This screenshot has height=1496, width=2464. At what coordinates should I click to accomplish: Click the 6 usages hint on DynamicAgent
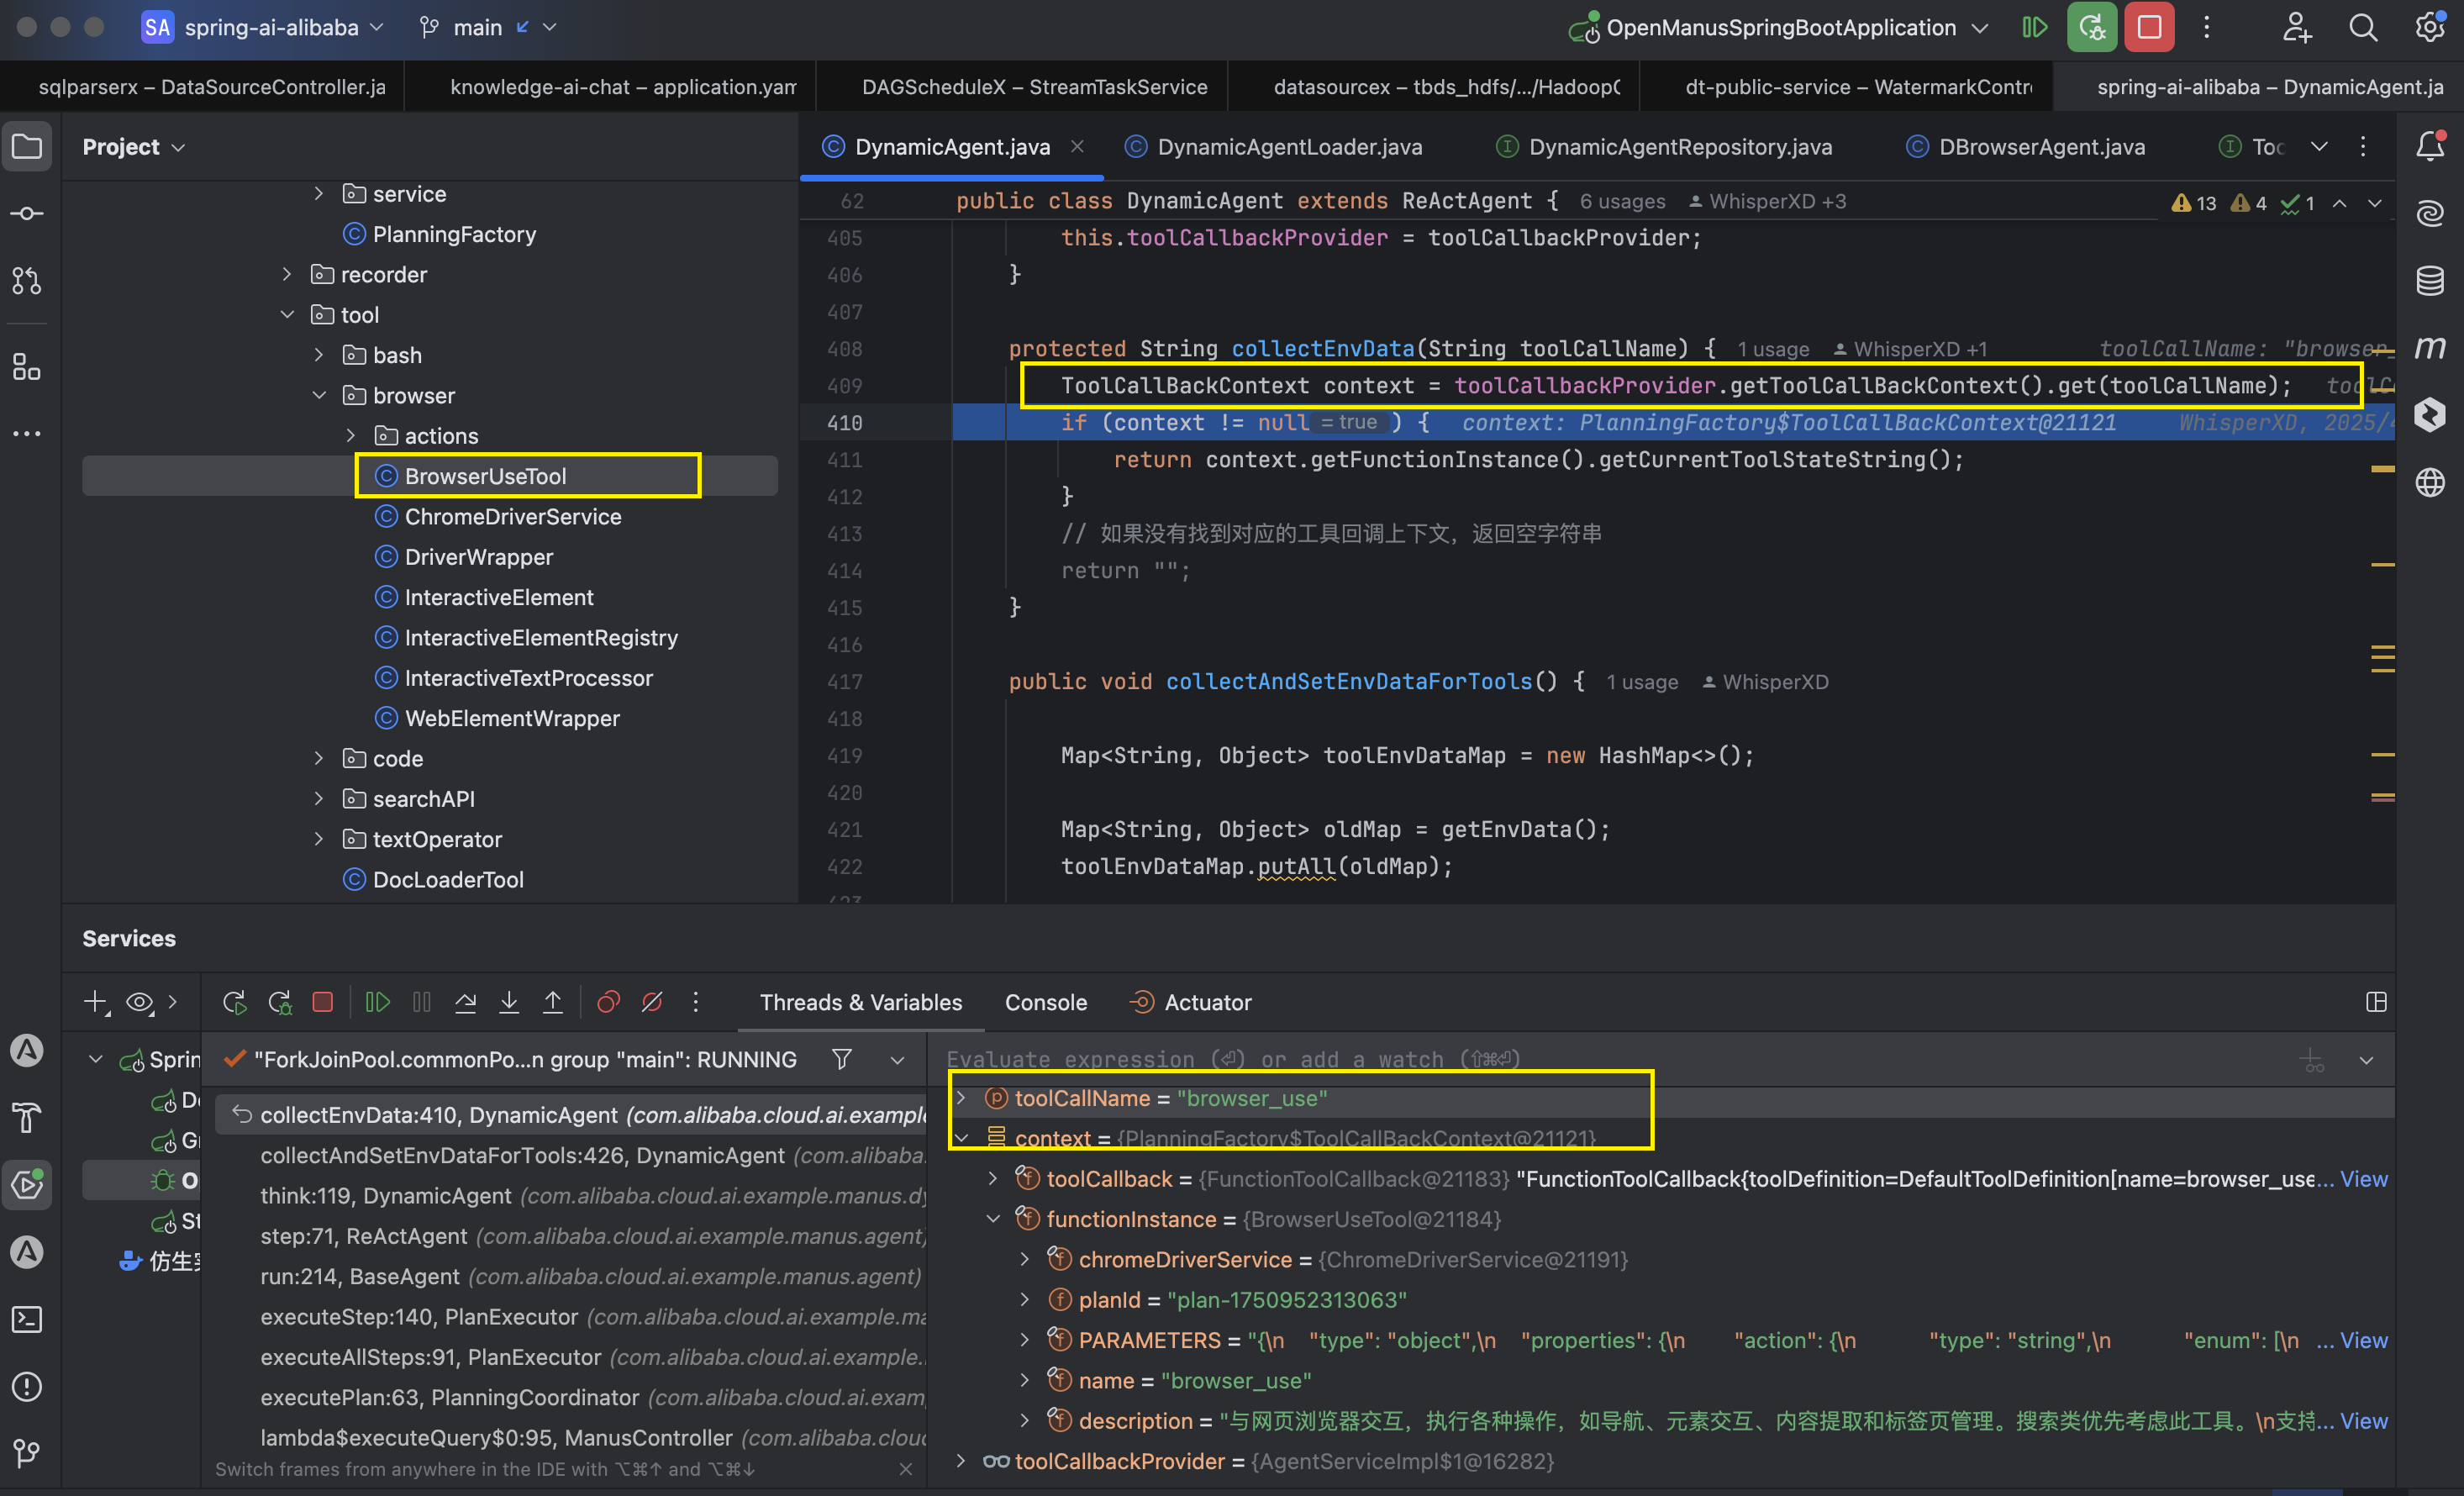coord(1622,201)
